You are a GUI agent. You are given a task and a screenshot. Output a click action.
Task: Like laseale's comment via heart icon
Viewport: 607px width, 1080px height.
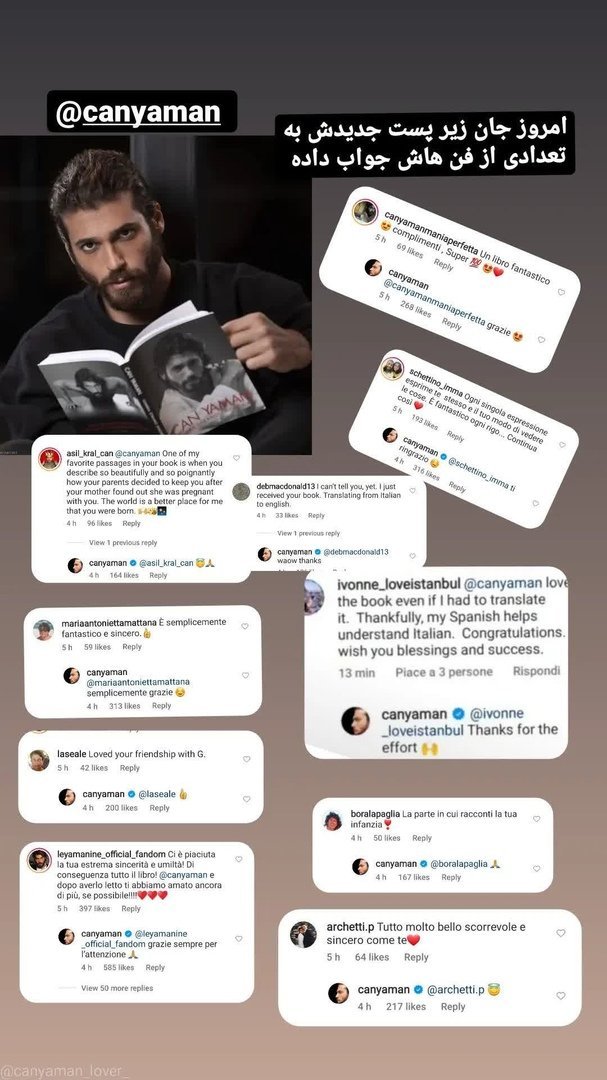[x=246, y=759]
